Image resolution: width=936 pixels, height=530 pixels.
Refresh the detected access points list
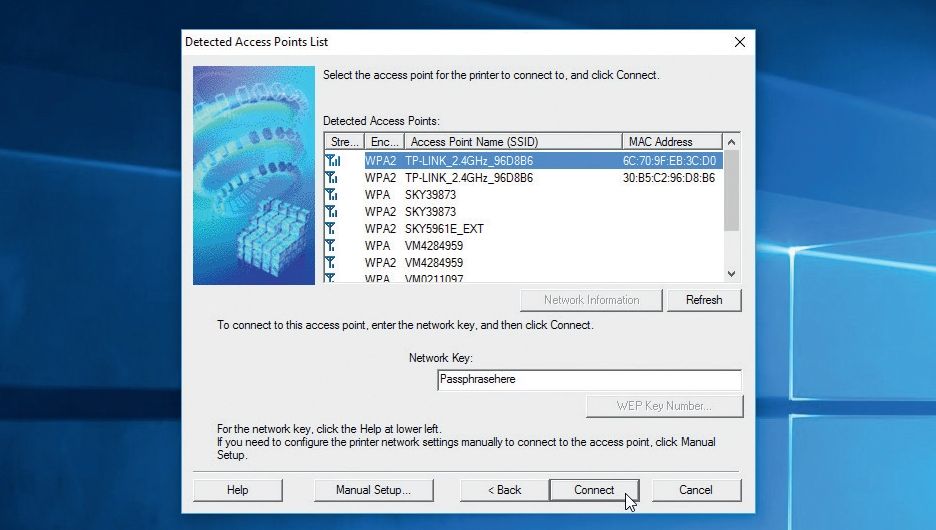click(x=704, y=300)
